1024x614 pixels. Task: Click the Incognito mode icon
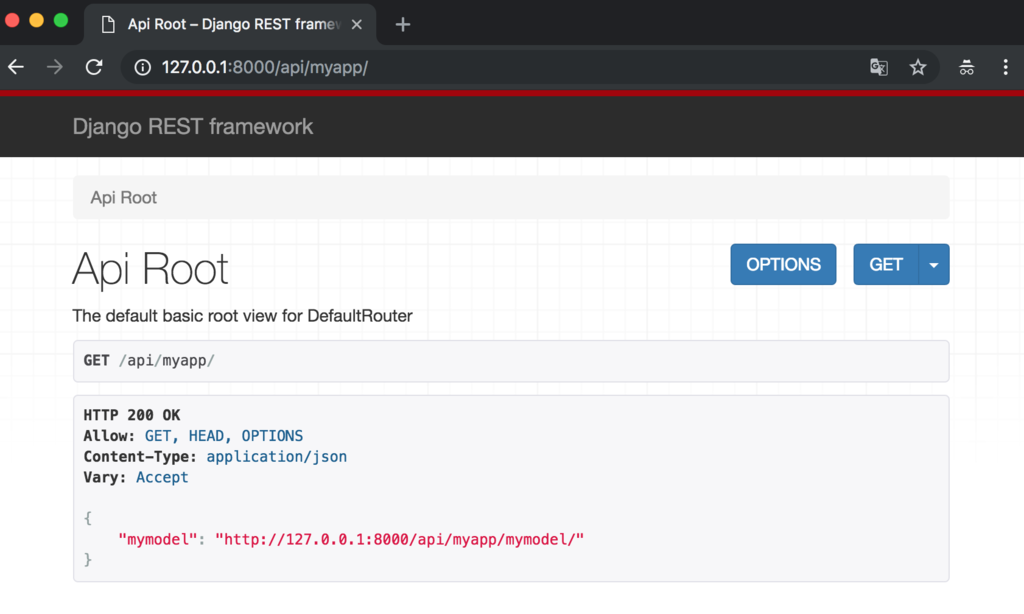(x=967, y=67)
